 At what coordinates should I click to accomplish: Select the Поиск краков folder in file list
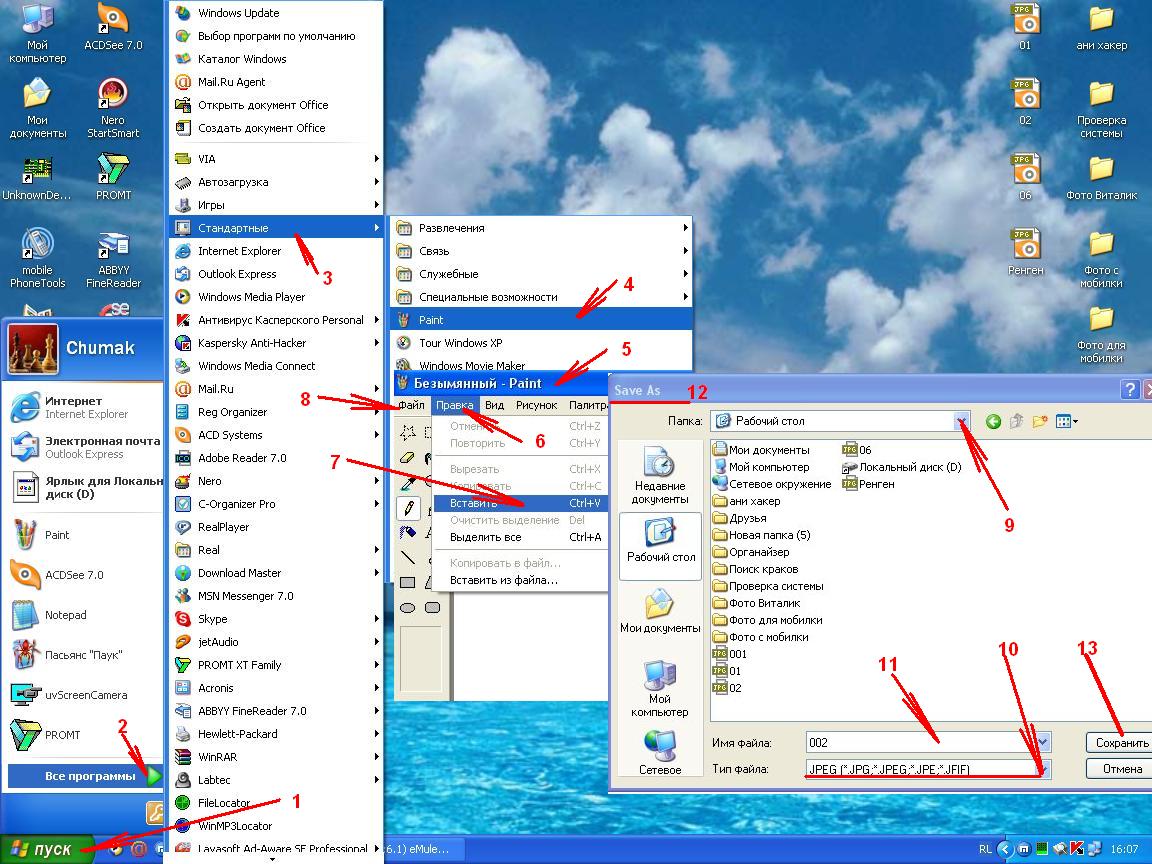tap(756, 569)
